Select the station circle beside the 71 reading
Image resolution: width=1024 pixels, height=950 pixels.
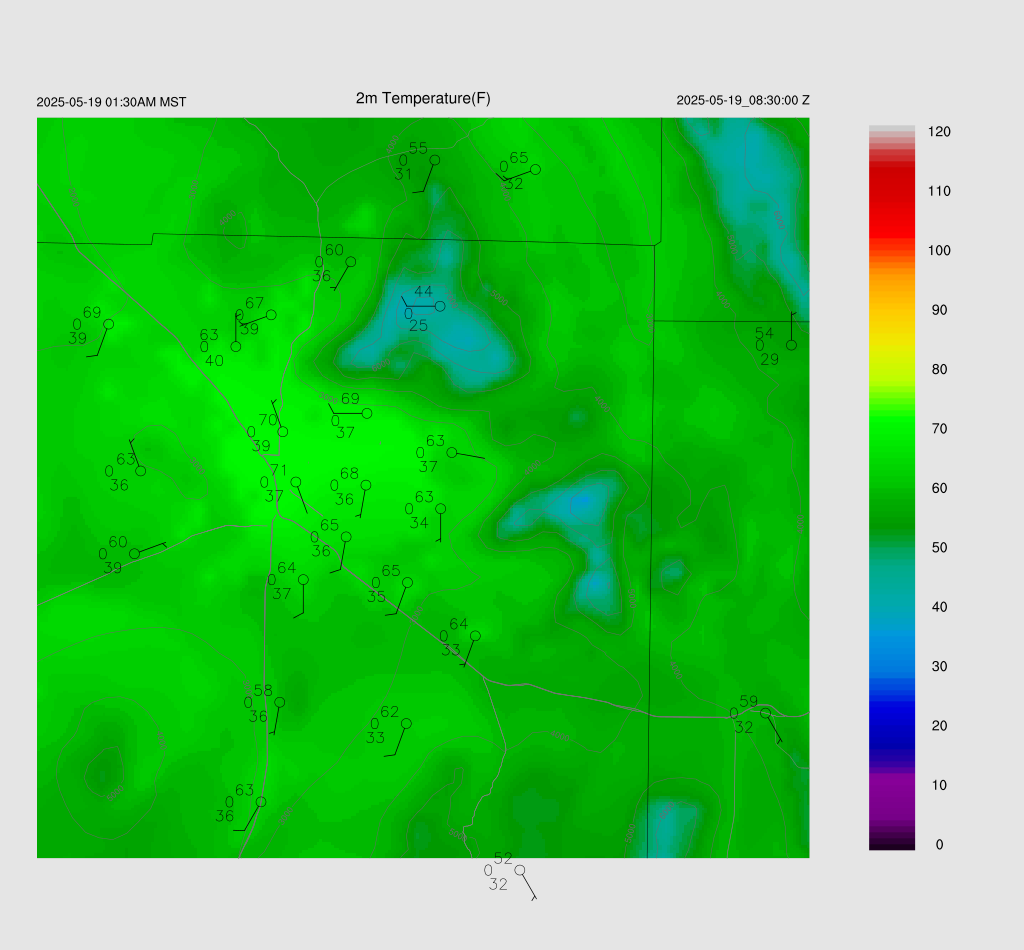296,482
